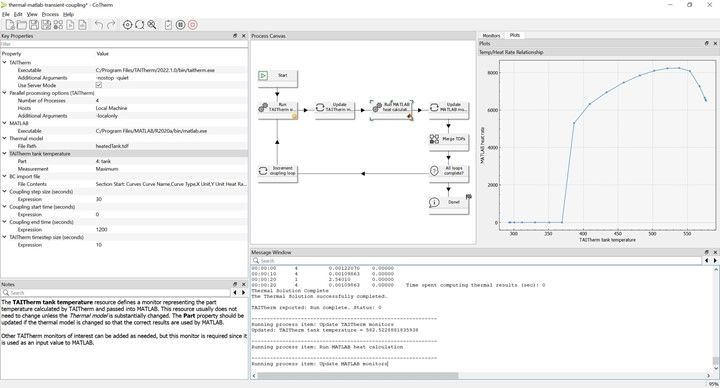Click the red Stop process icon
This screenshot has height=388, width=720.
[x=193, y=25]
